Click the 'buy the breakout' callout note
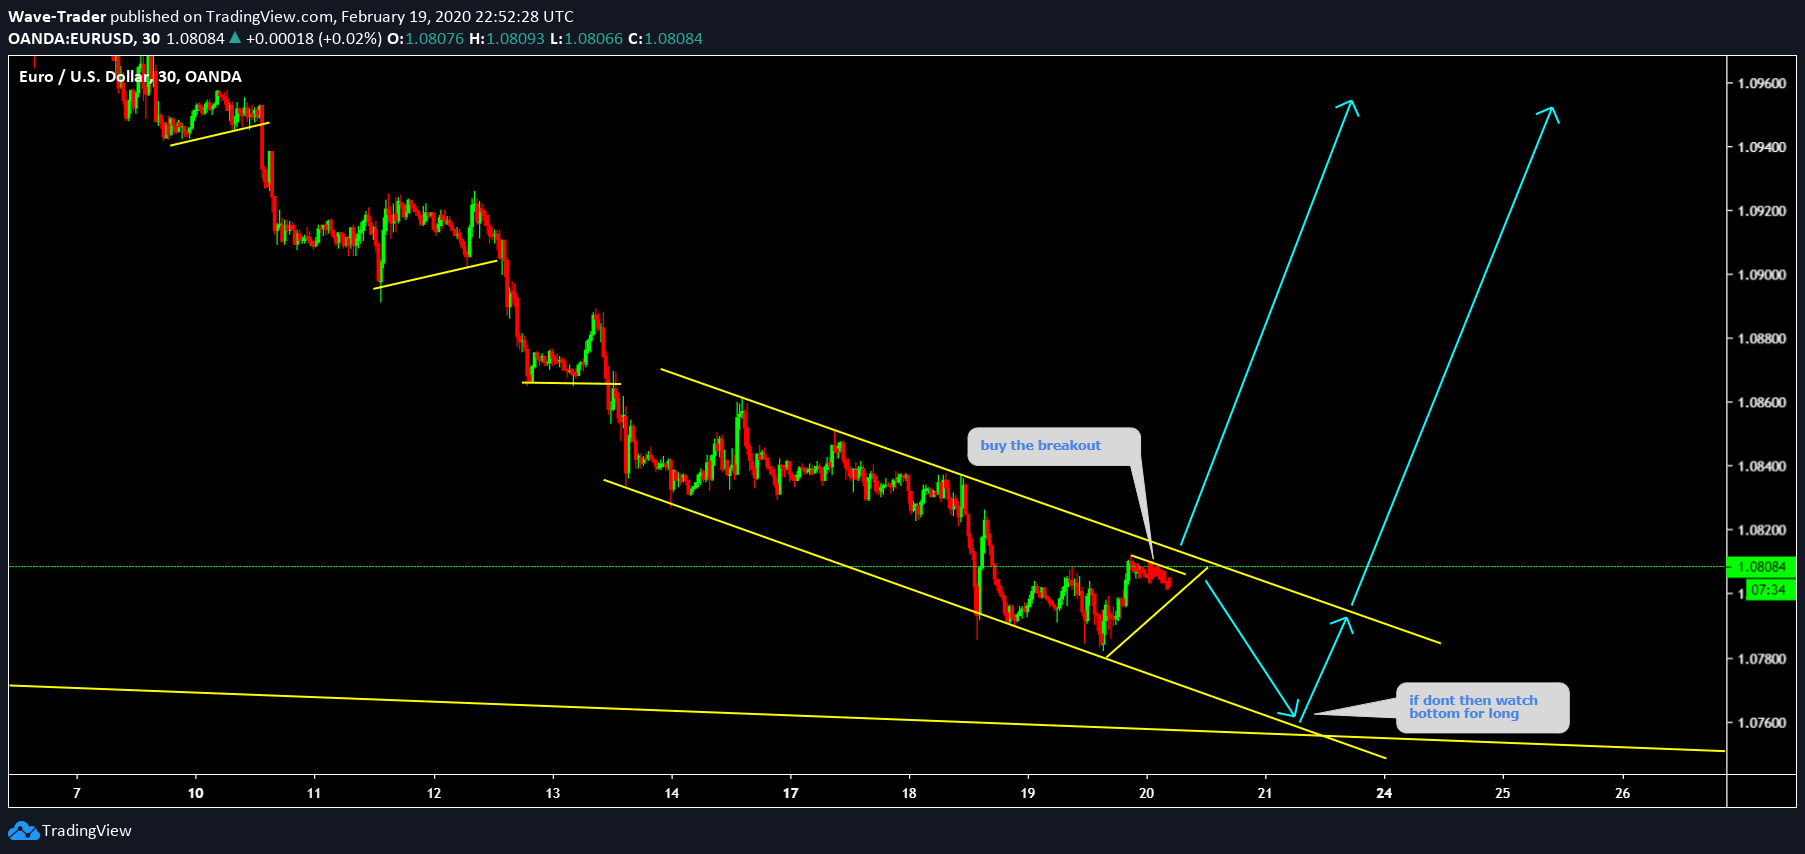This screenshot has width=1805, height=854. point(1053,446)
